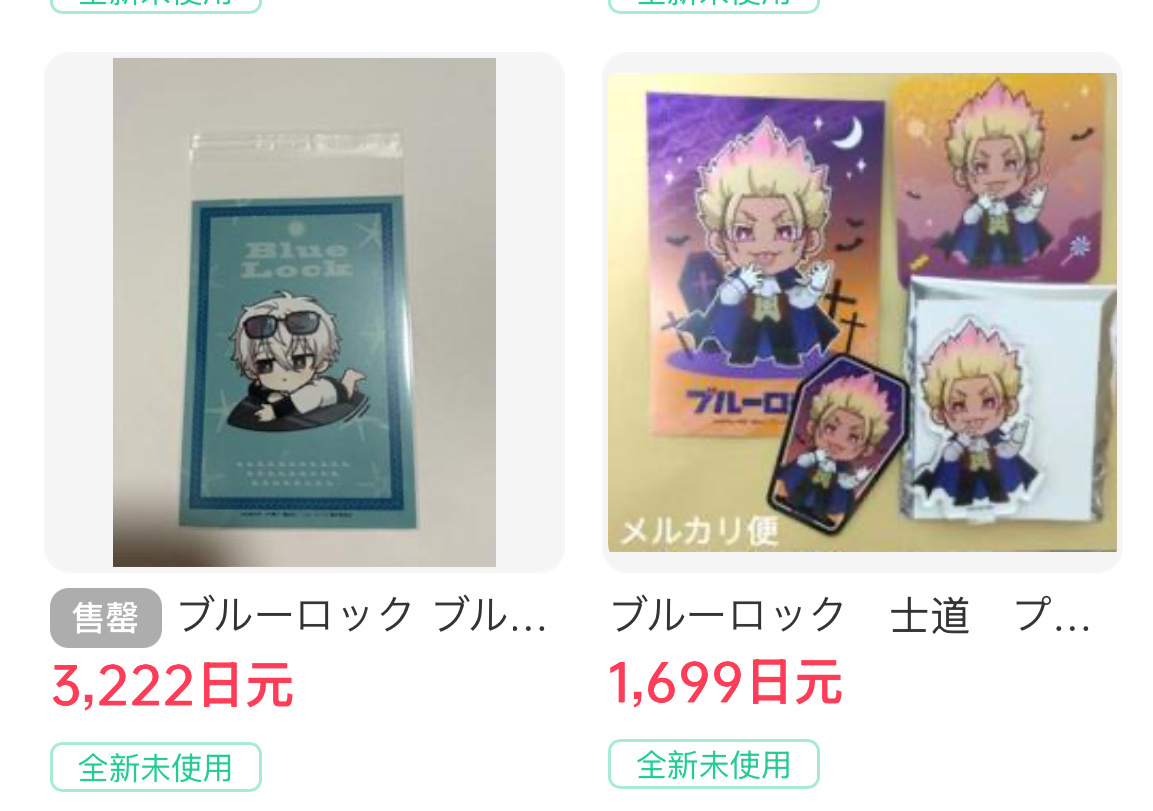Viewport: 1153px width, 811px height.
Task: Open the listing title ブルーロック 士道 プ...
Action: coord(851,615)
